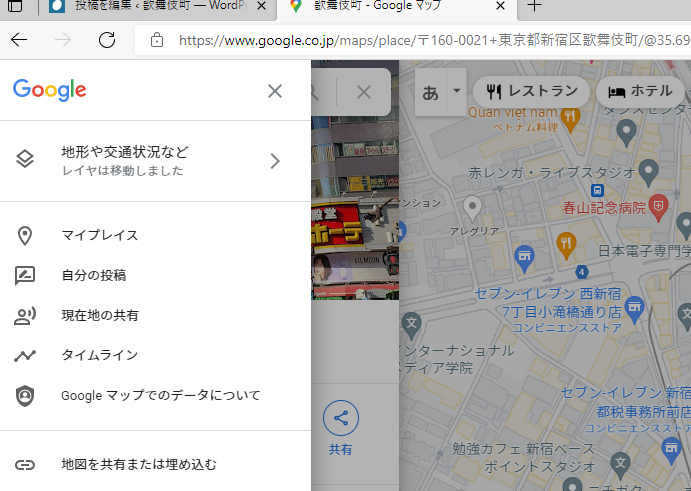Clear the search box with the X
The height and width of the screenshot is (491, 691).
click(364, 92)
